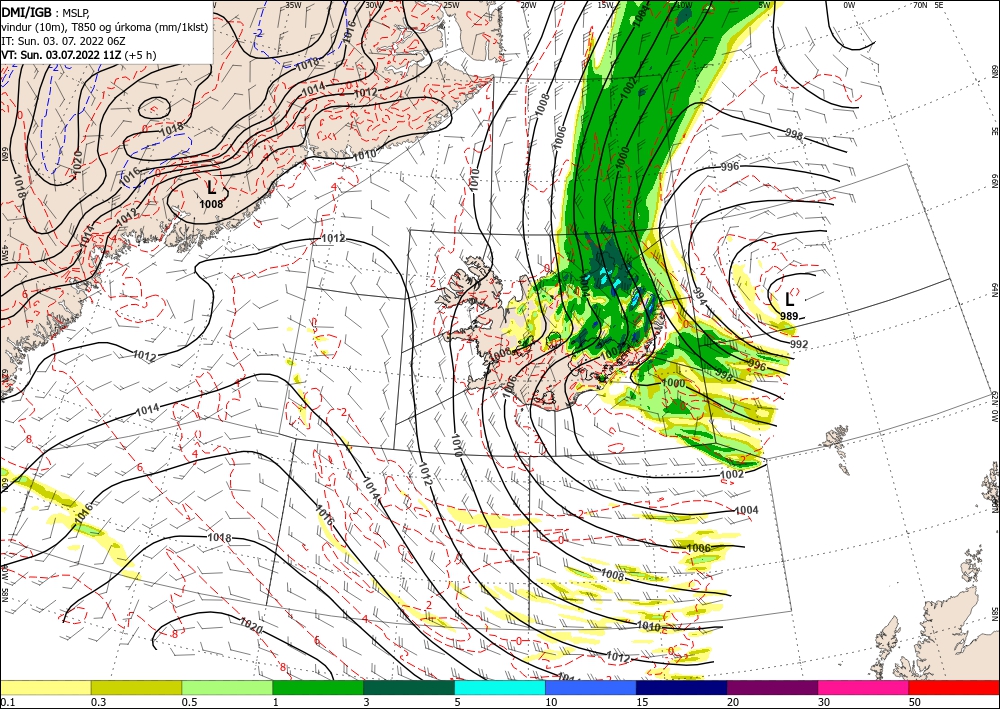This screenshot has width=1000, height=709.
Task: Click the legend value 30
Action: 824,702
